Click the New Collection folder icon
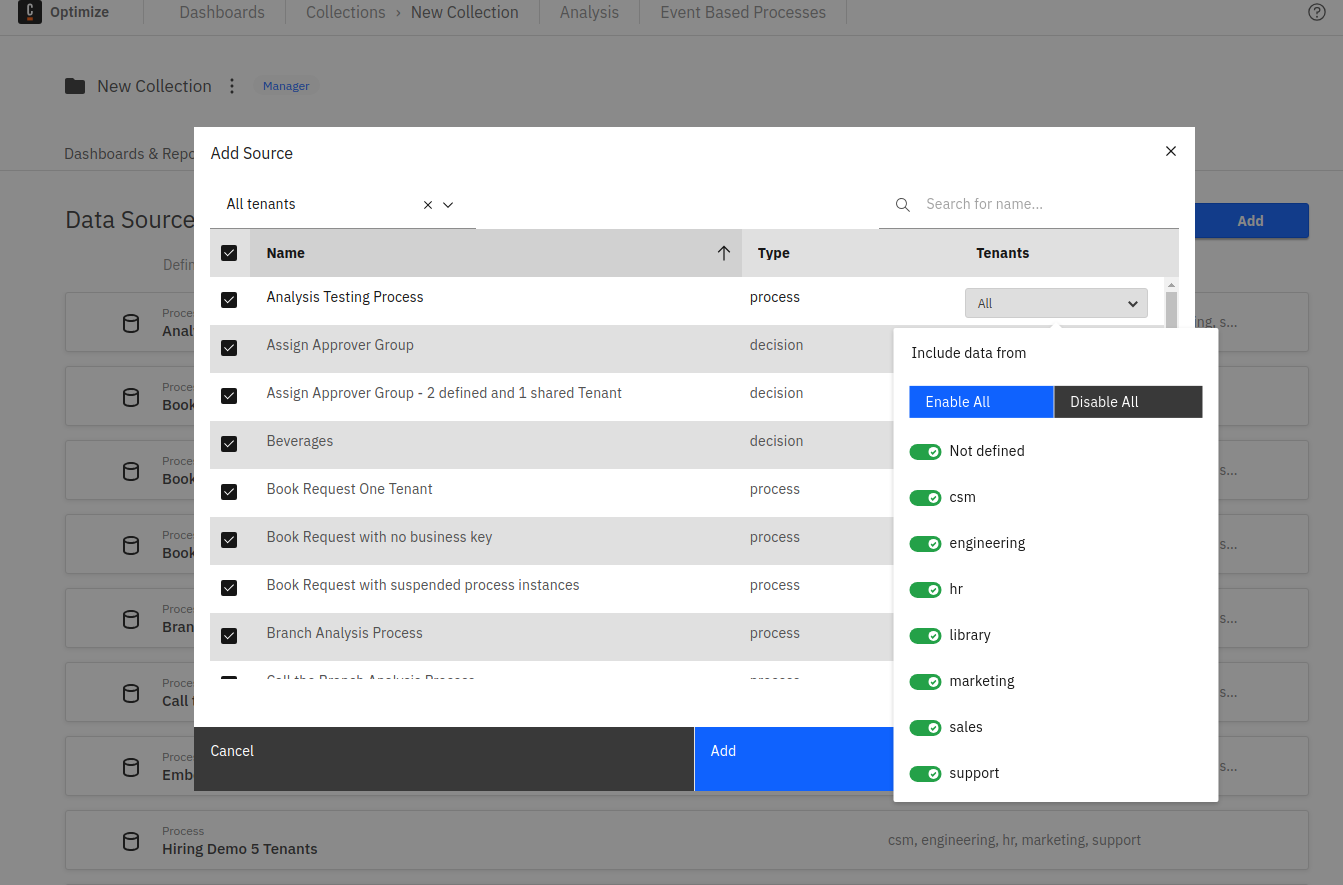1343x885 pixels. click(75, 86)
